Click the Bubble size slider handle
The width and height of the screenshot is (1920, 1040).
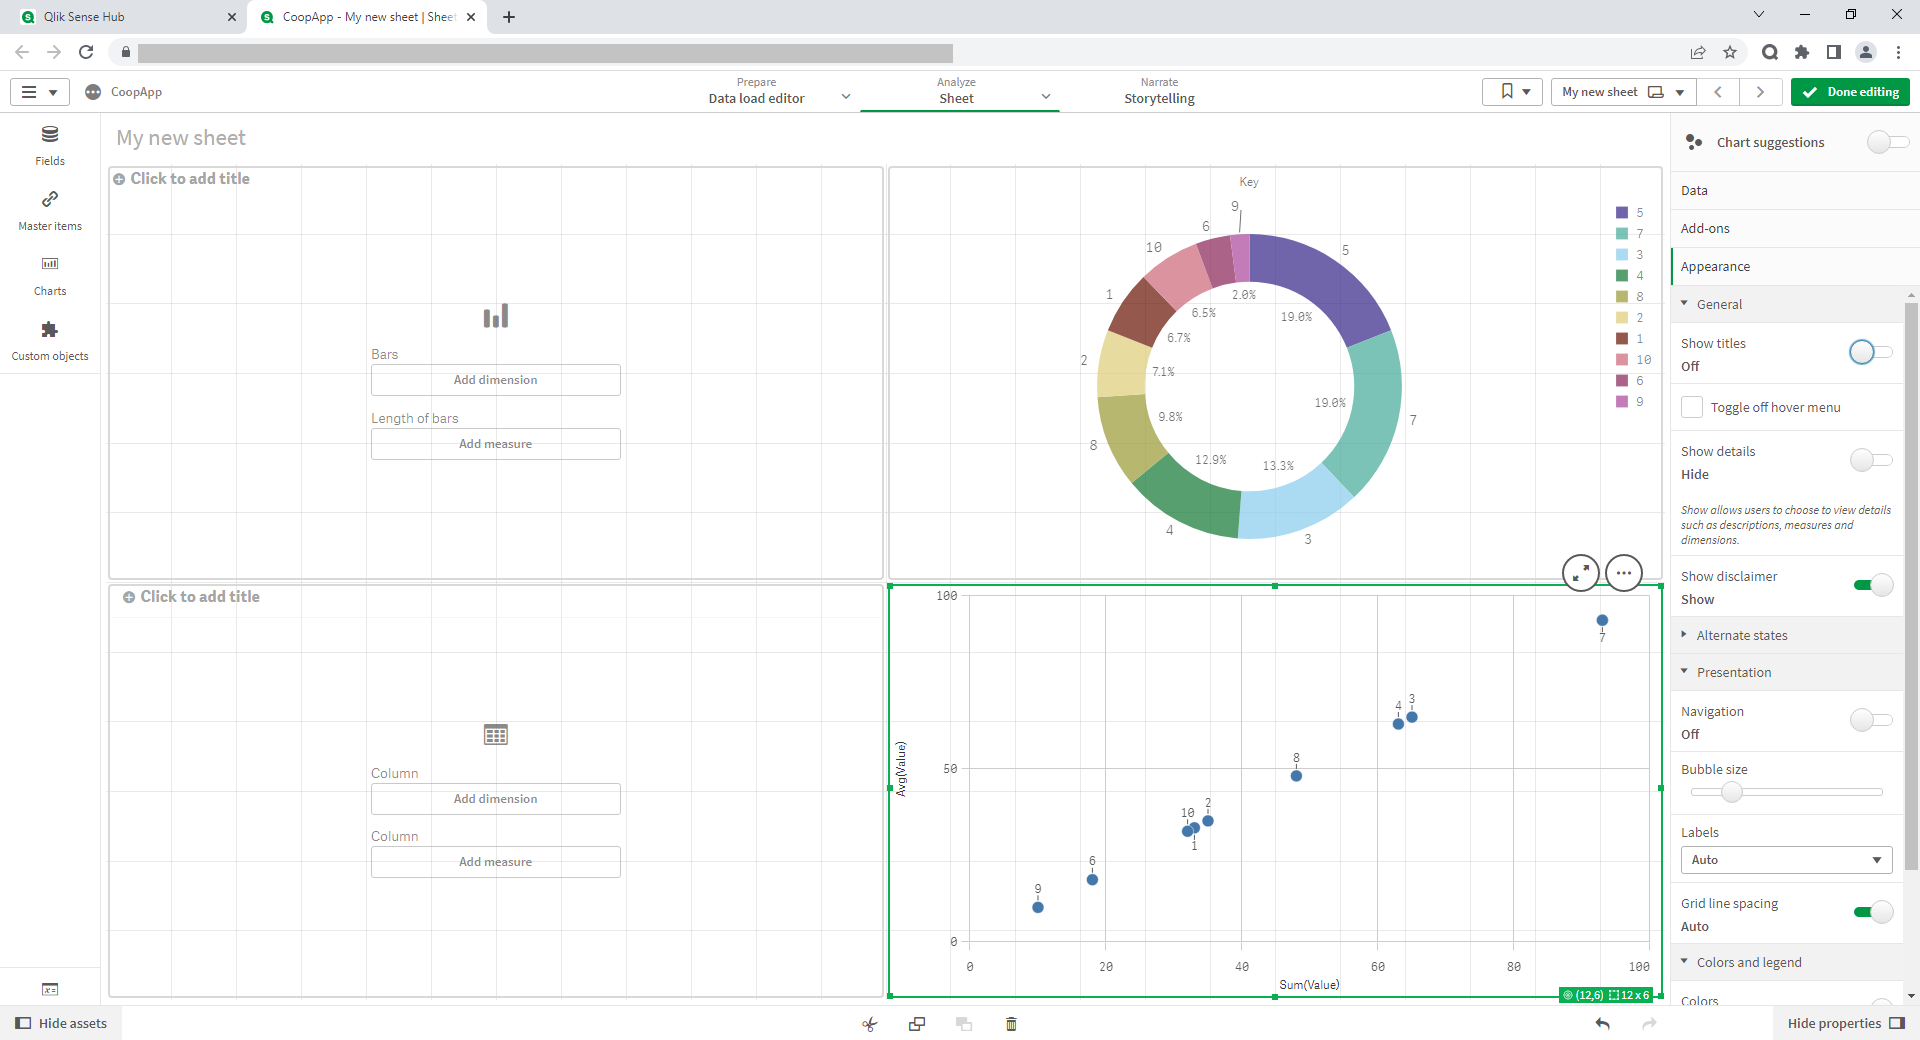pyautogui.click(x=1732, y=792)
